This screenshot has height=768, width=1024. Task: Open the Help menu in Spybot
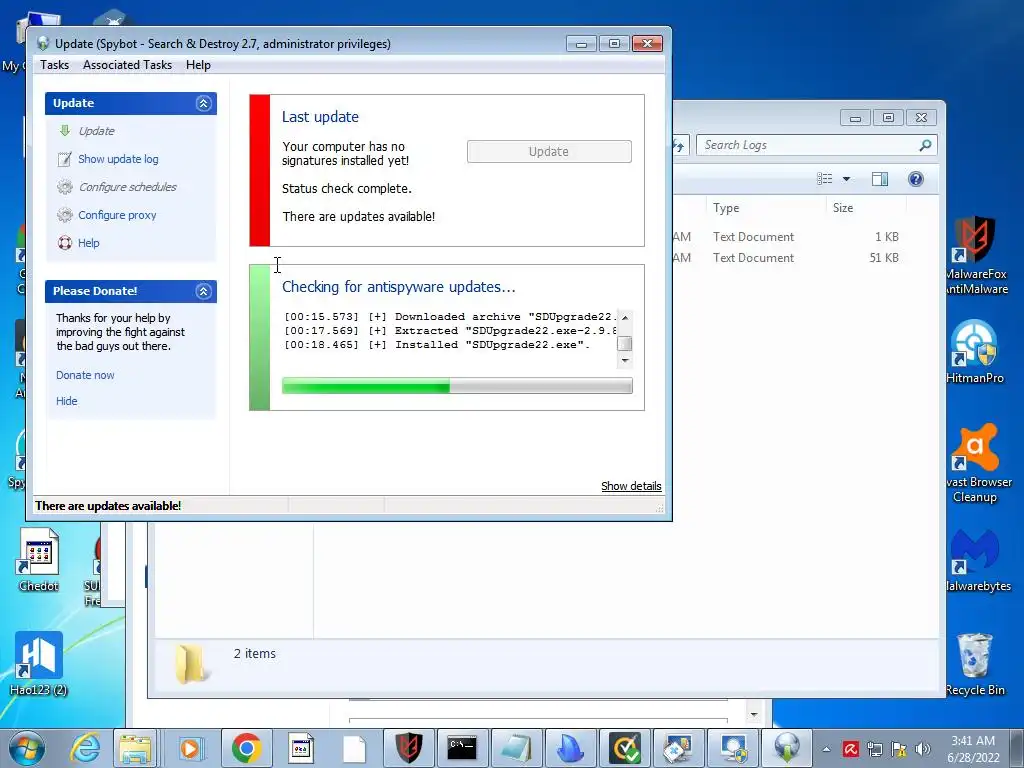pos(198,65)
